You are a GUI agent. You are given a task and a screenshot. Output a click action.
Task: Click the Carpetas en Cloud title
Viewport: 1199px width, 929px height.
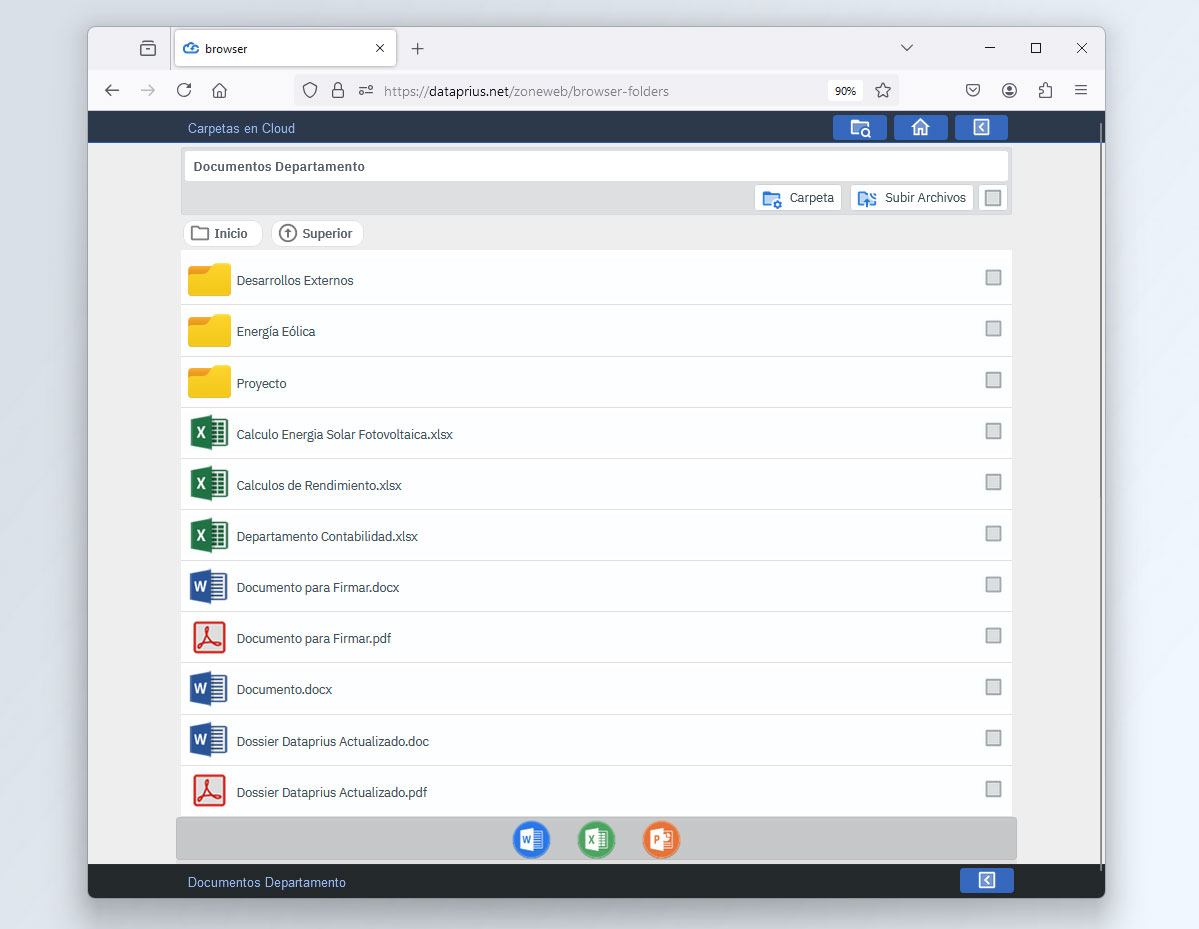click(x=242, y=128)
